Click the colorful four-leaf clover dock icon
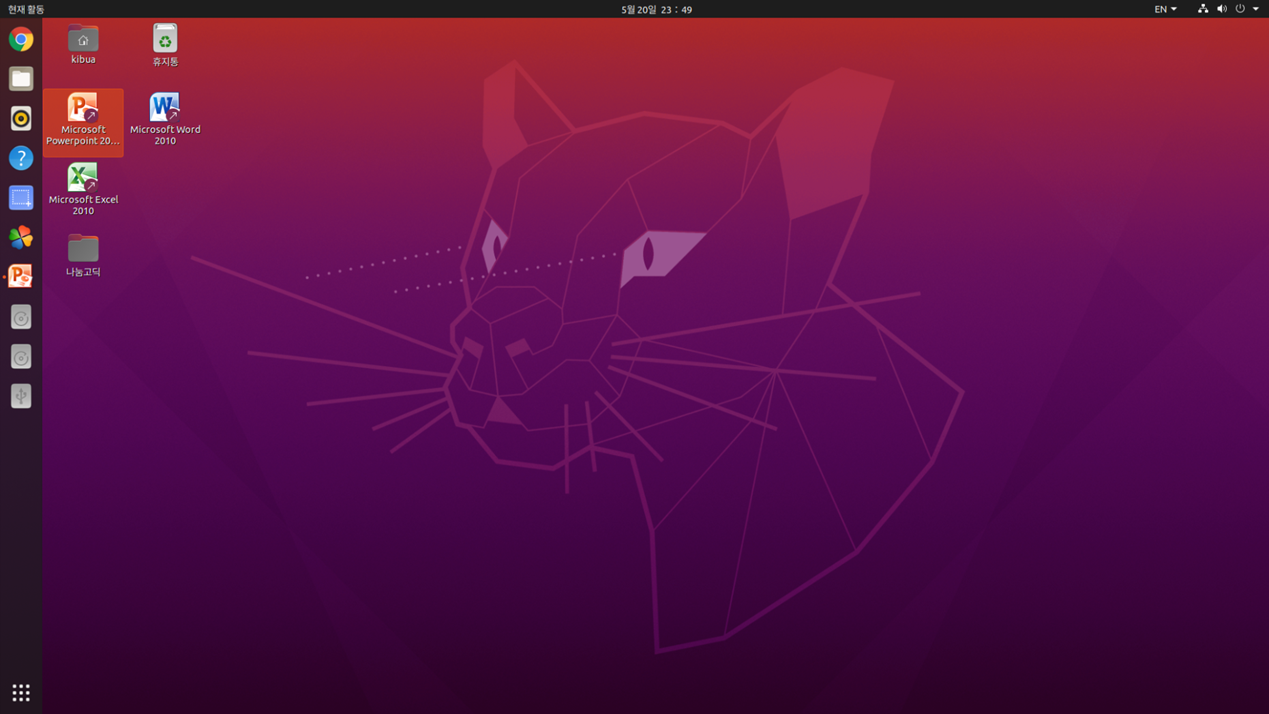Image resolution: width=1269 pixels, height=714 pixels. pyautogui.click(x=21, y=237)
